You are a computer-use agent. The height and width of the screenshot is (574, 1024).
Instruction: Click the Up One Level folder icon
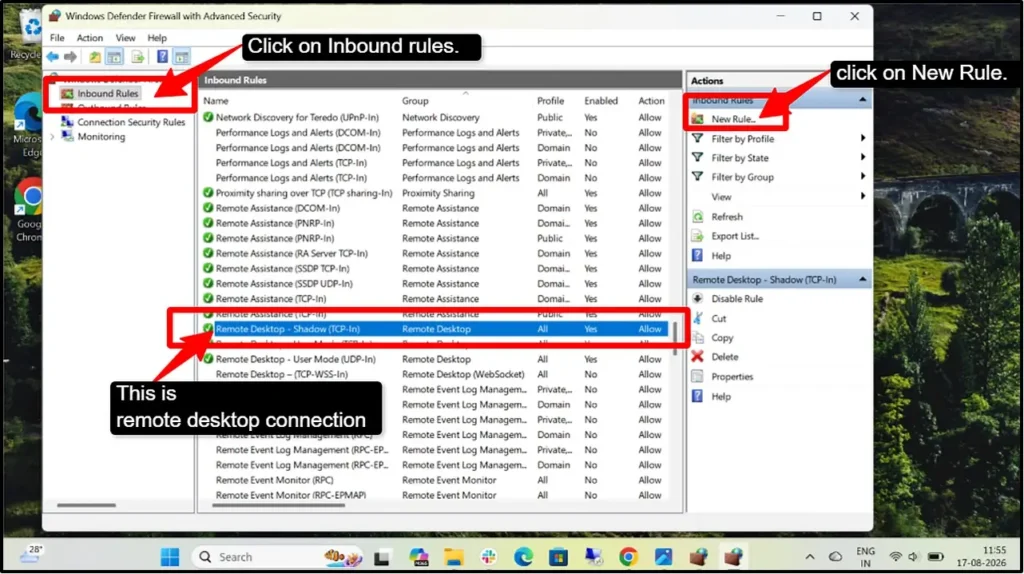95,57
